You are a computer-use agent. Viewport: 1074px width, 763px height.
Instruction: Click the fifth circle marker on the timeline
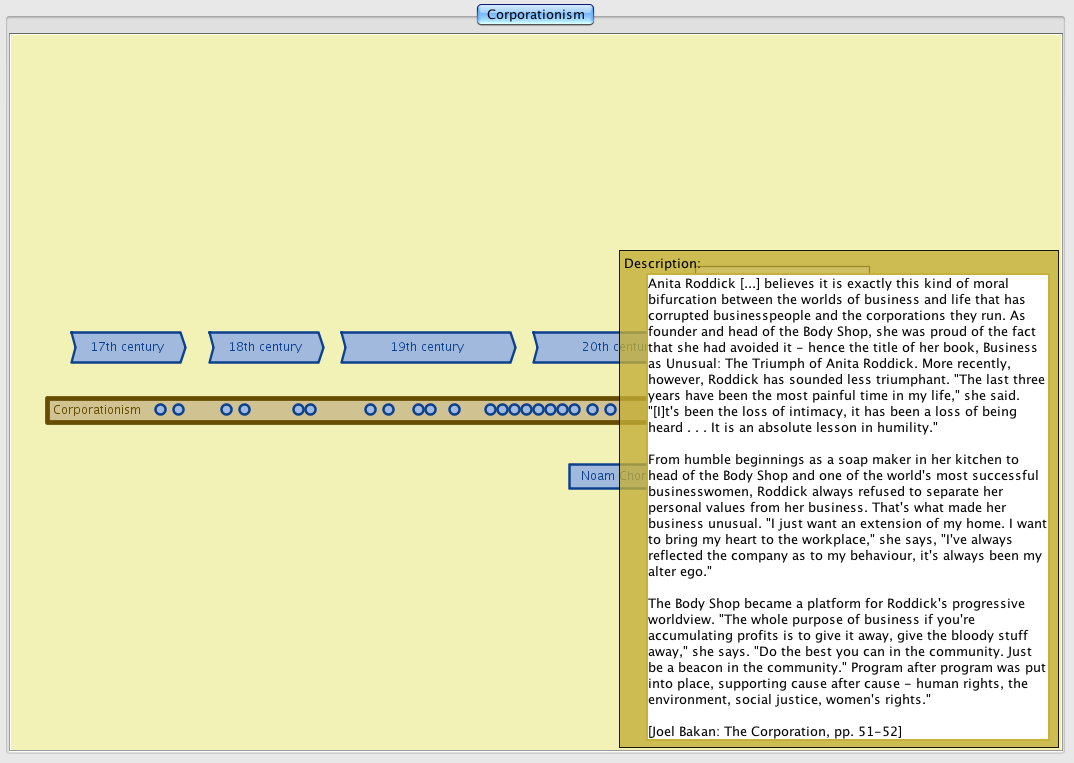tap(298, 410)
